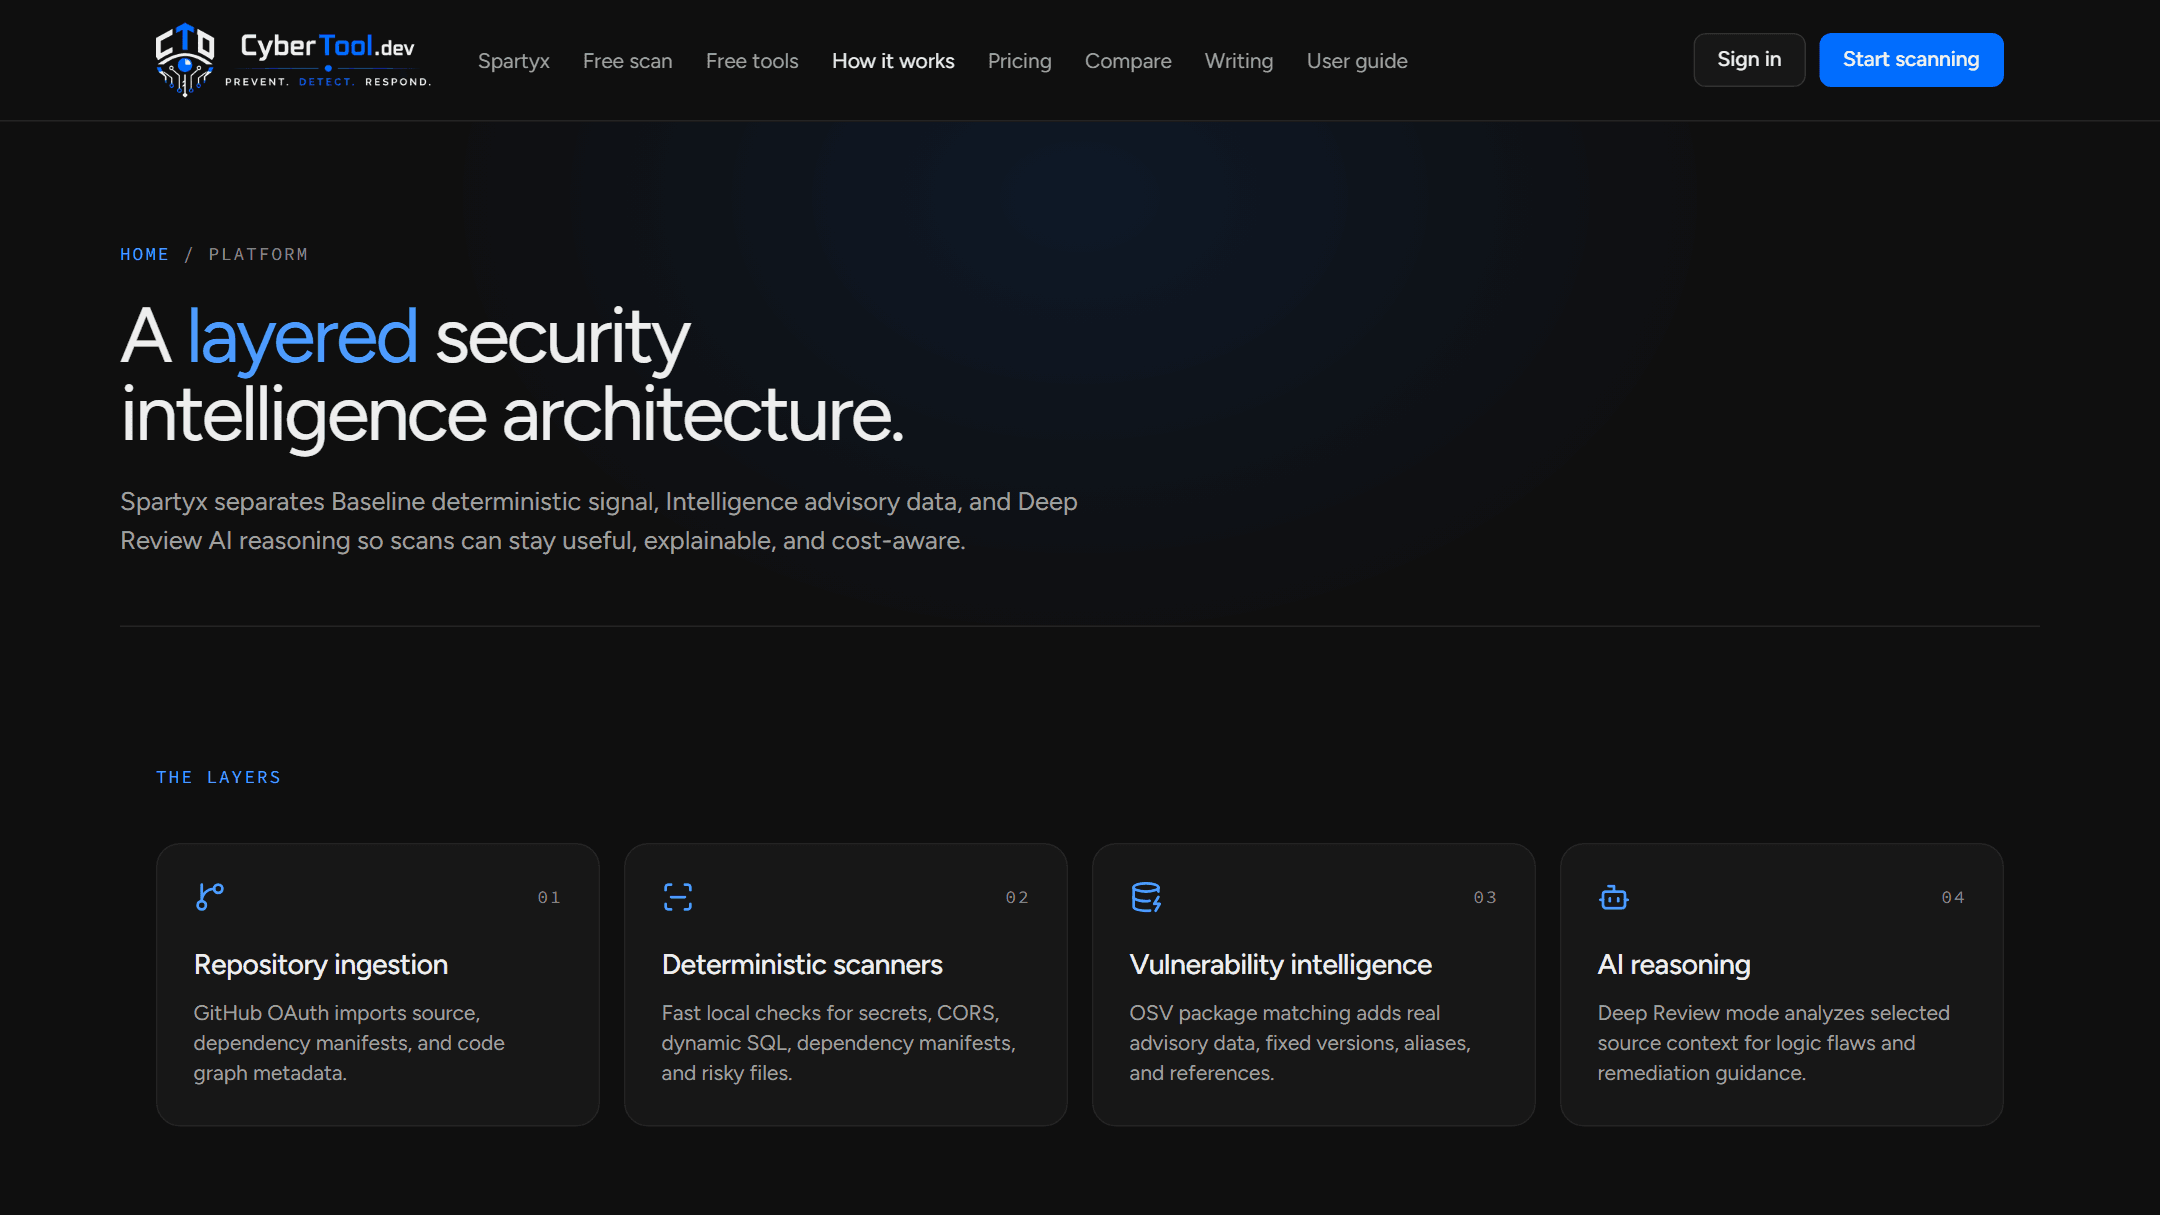This screenshot has width=2160, height=1215.
Task: Click THE LAYERS section label
Action: pos(218,777)
